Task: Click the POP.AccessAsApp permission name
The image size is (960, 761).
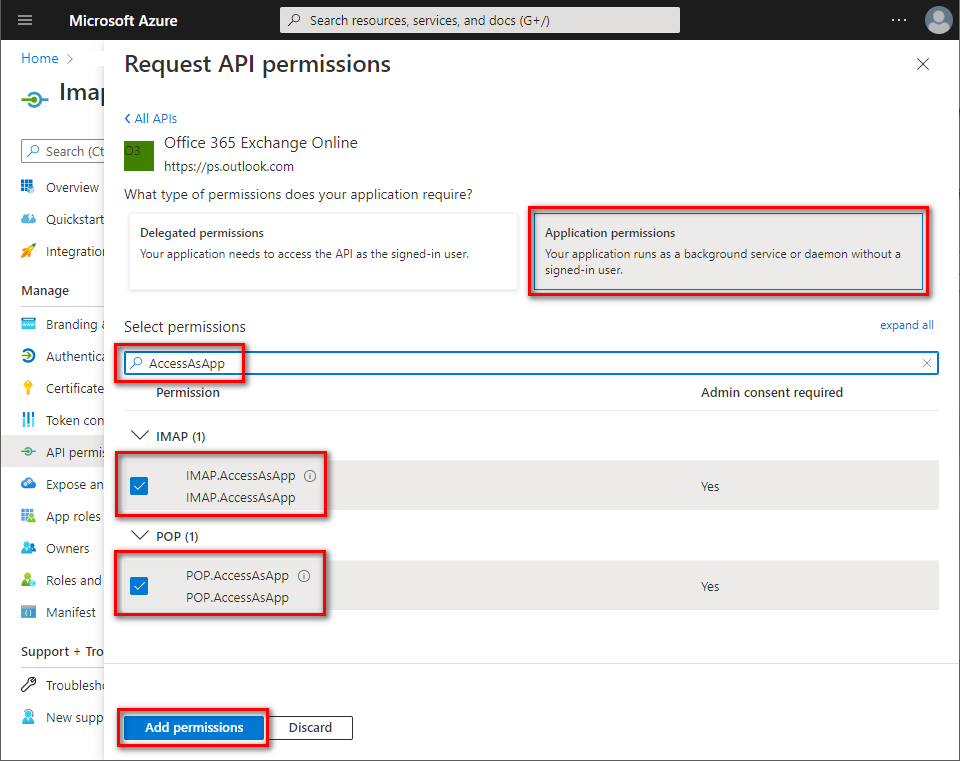Action: (237, 575)
